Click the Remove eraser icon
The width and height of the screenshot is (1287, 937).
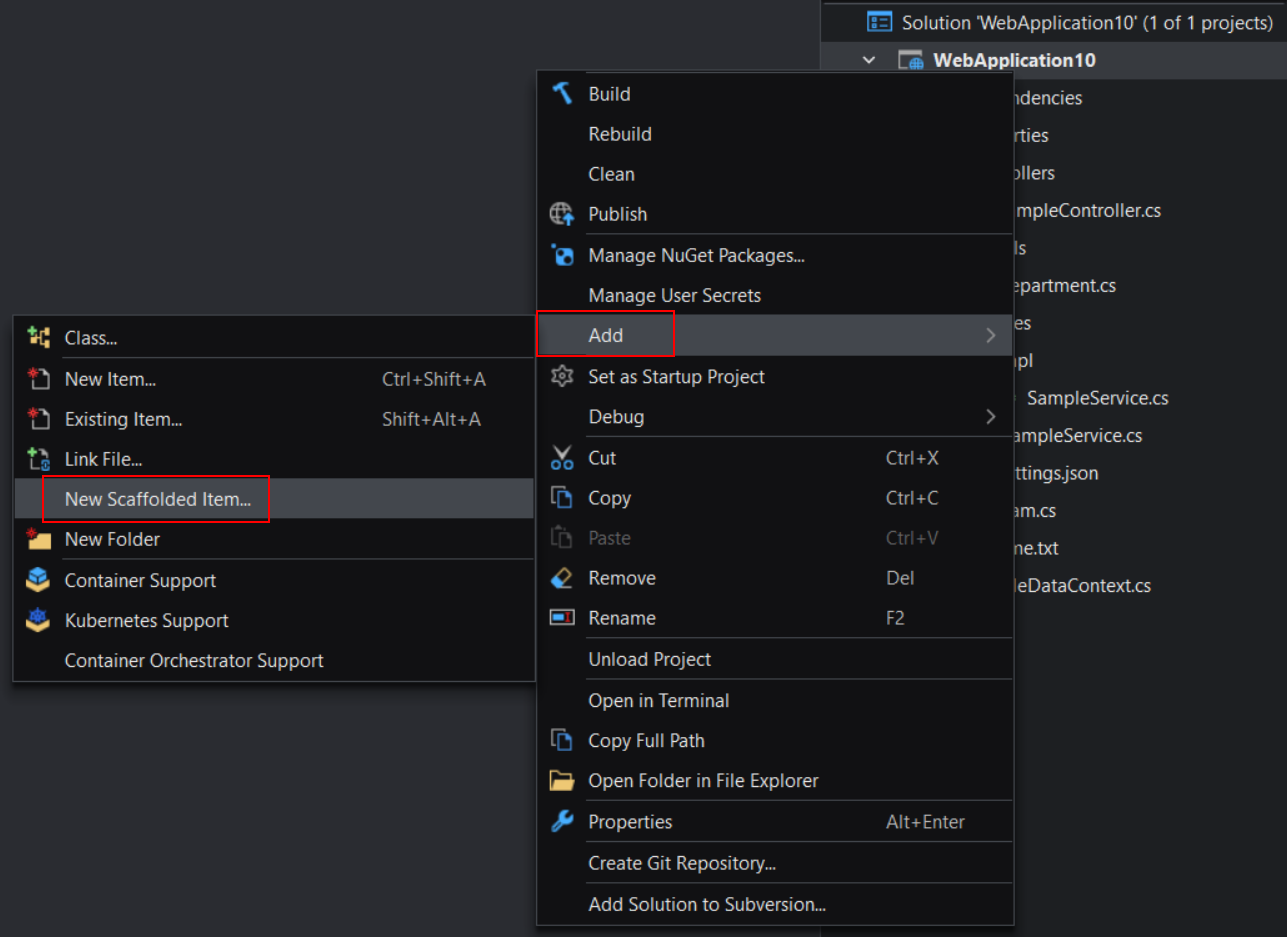point(562,578)
